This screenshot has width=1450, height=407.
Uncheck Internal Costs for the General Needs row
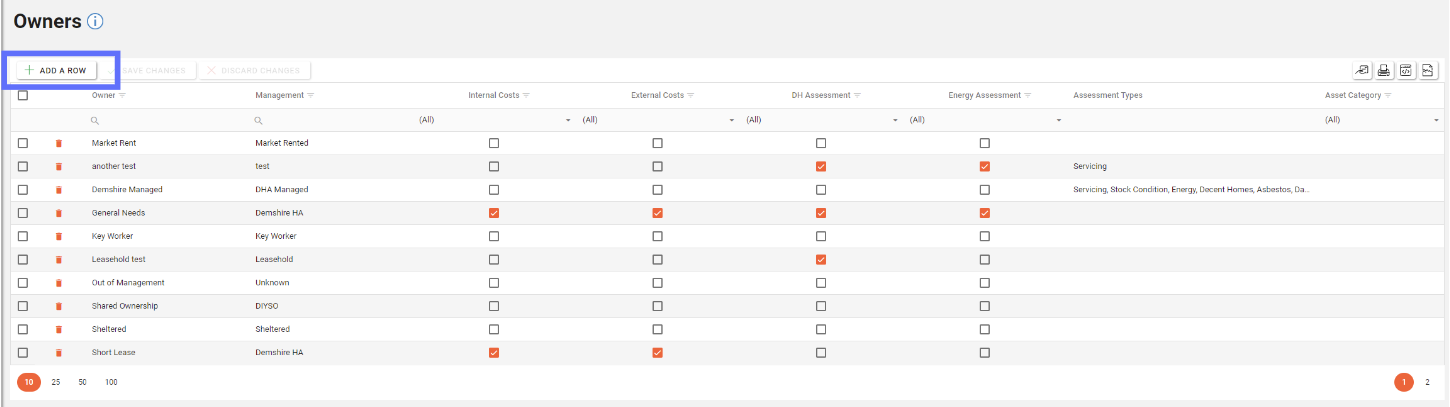[x=494, y=213]
